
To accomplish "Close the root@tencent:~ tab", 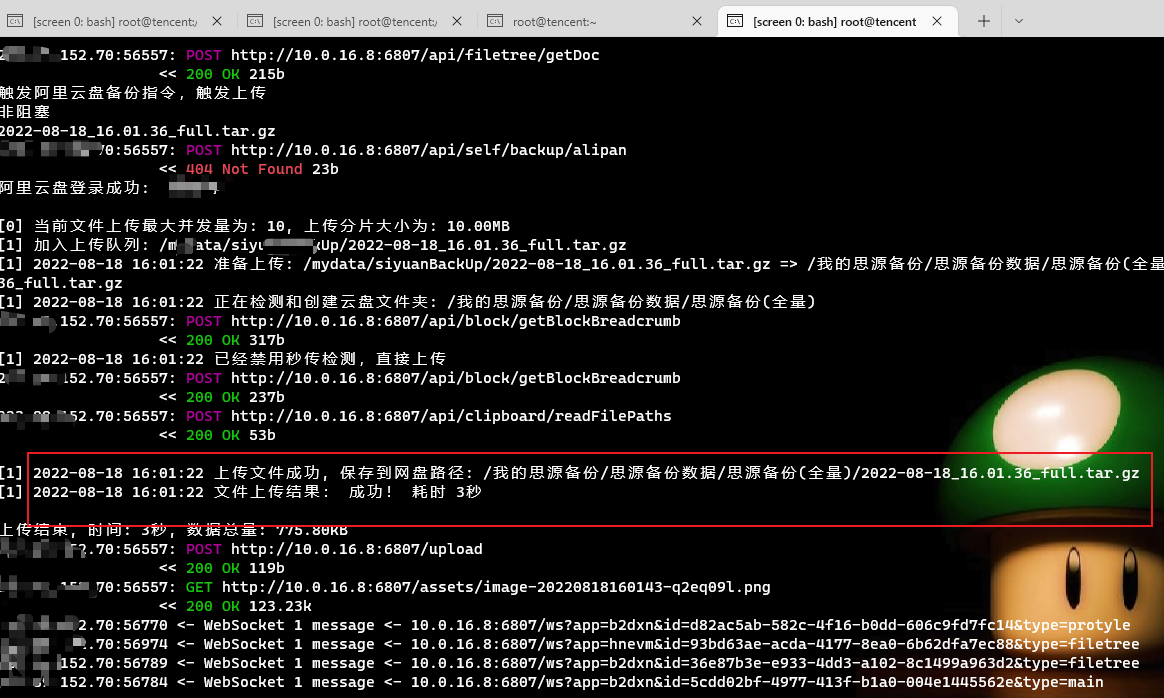I will (x=696, y=22).
